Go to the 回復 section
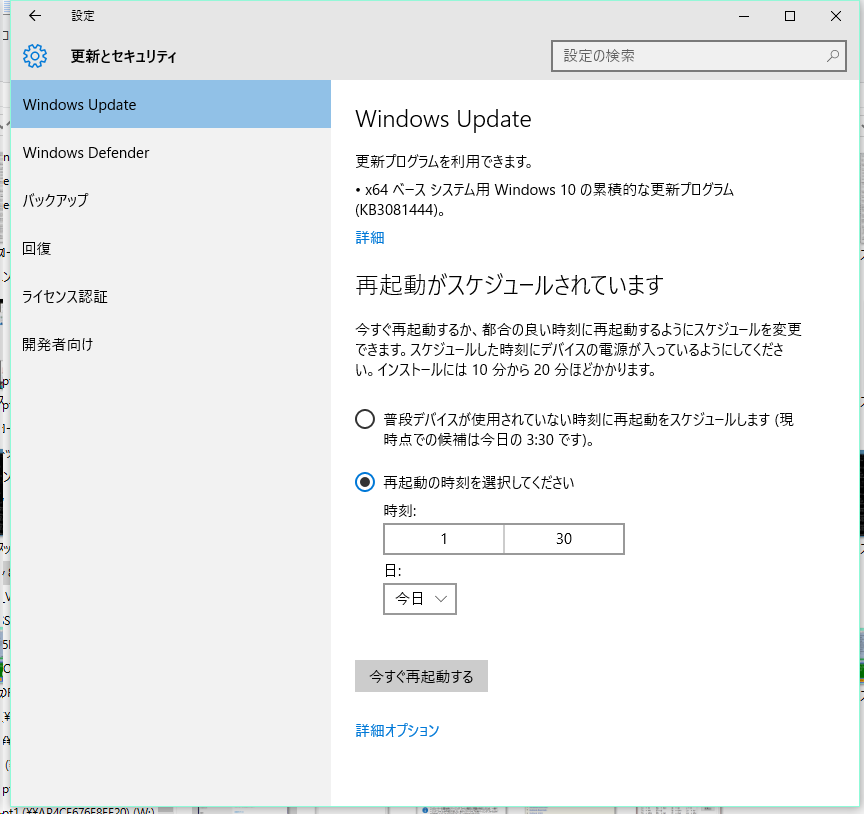Screen dimensions: 864x814 [171, 249]
